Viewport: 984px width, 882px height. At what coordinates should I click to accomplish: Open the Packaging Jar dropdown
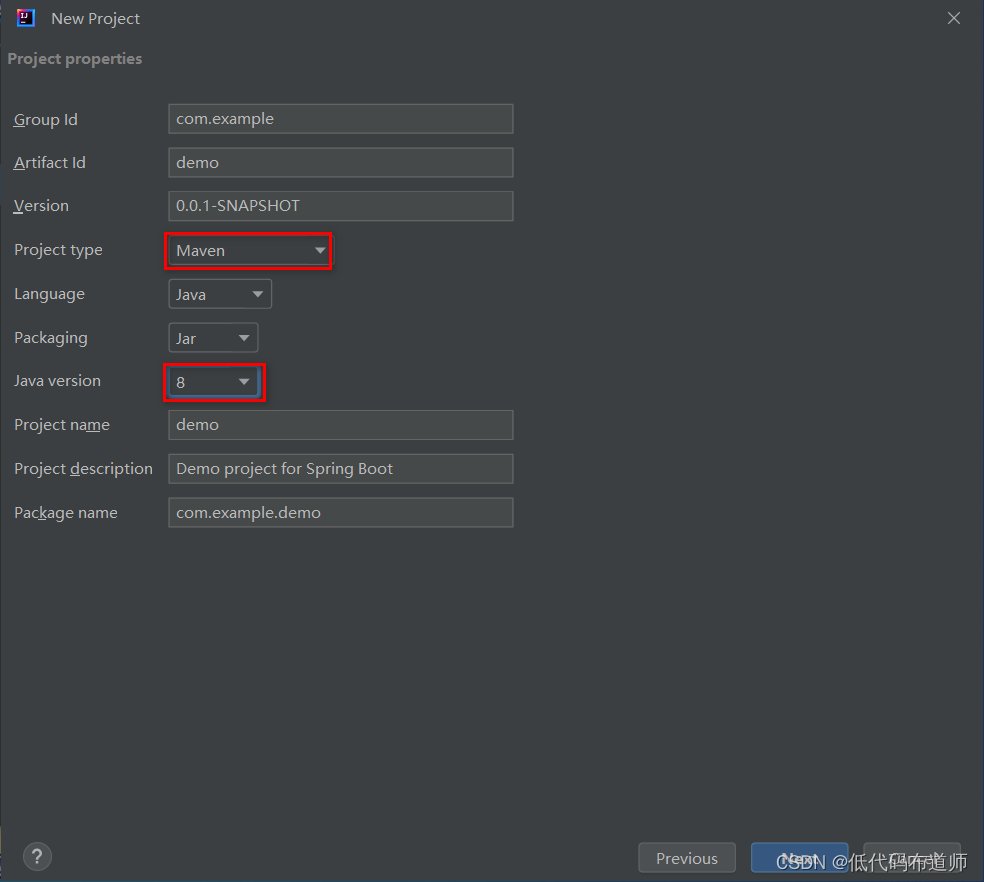(213, 338)
